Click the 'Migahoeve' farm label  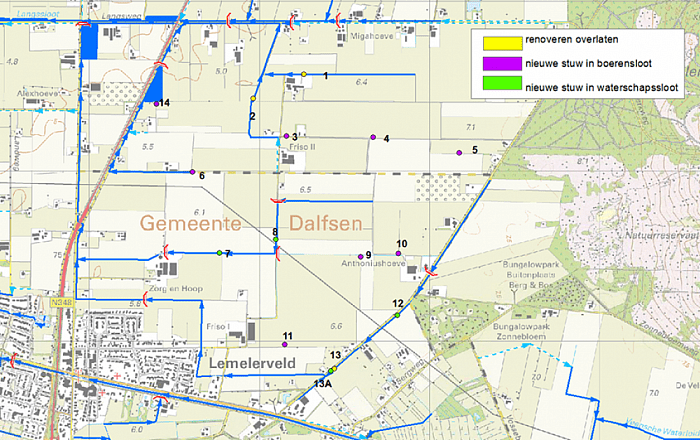371,36
